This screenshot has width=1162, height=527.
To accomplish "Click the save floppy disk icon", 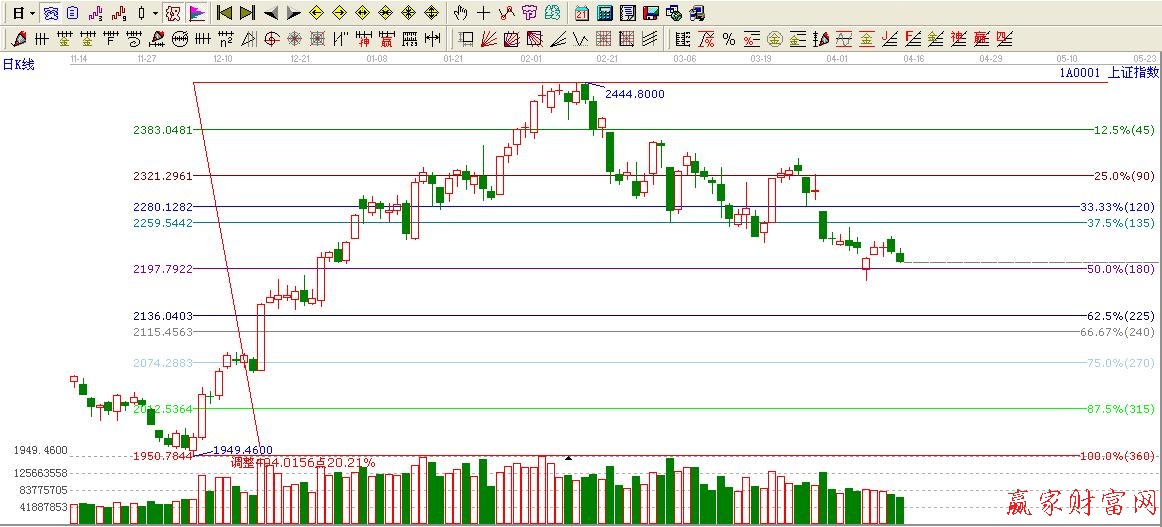I will tap(651, 13).
